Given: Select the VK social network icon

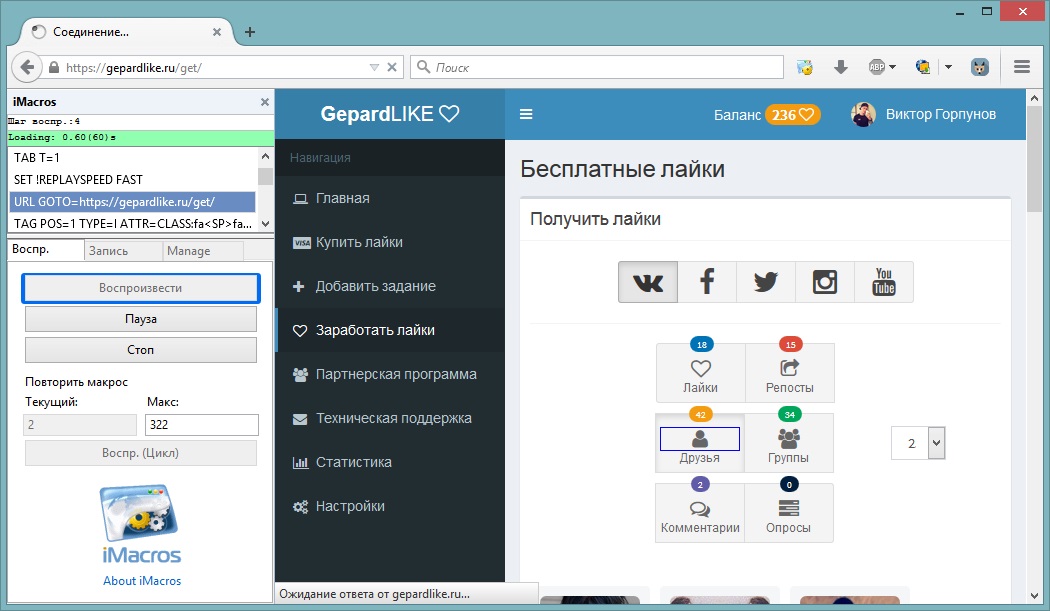Looking at the screenshot, I should coord(648,282).
